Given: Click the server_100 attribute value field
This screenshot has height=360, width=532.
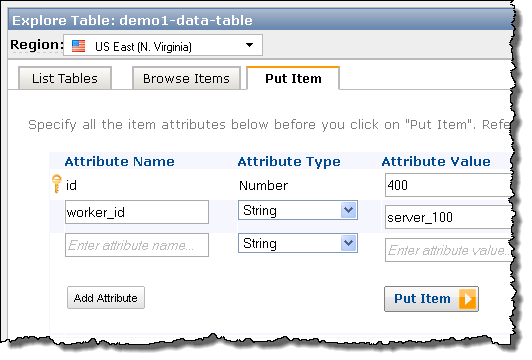Looking at the screenshot, I should [x=449, y=217].
